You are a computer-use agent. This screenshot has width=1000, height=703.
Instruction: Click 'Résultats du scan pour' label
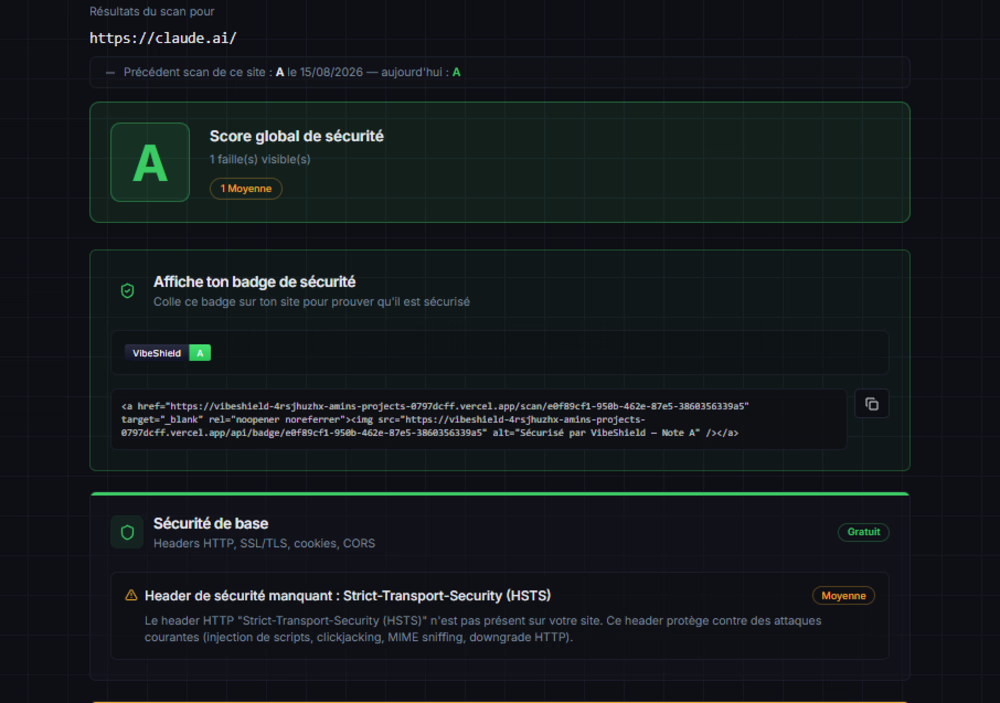tap(152, 11)
